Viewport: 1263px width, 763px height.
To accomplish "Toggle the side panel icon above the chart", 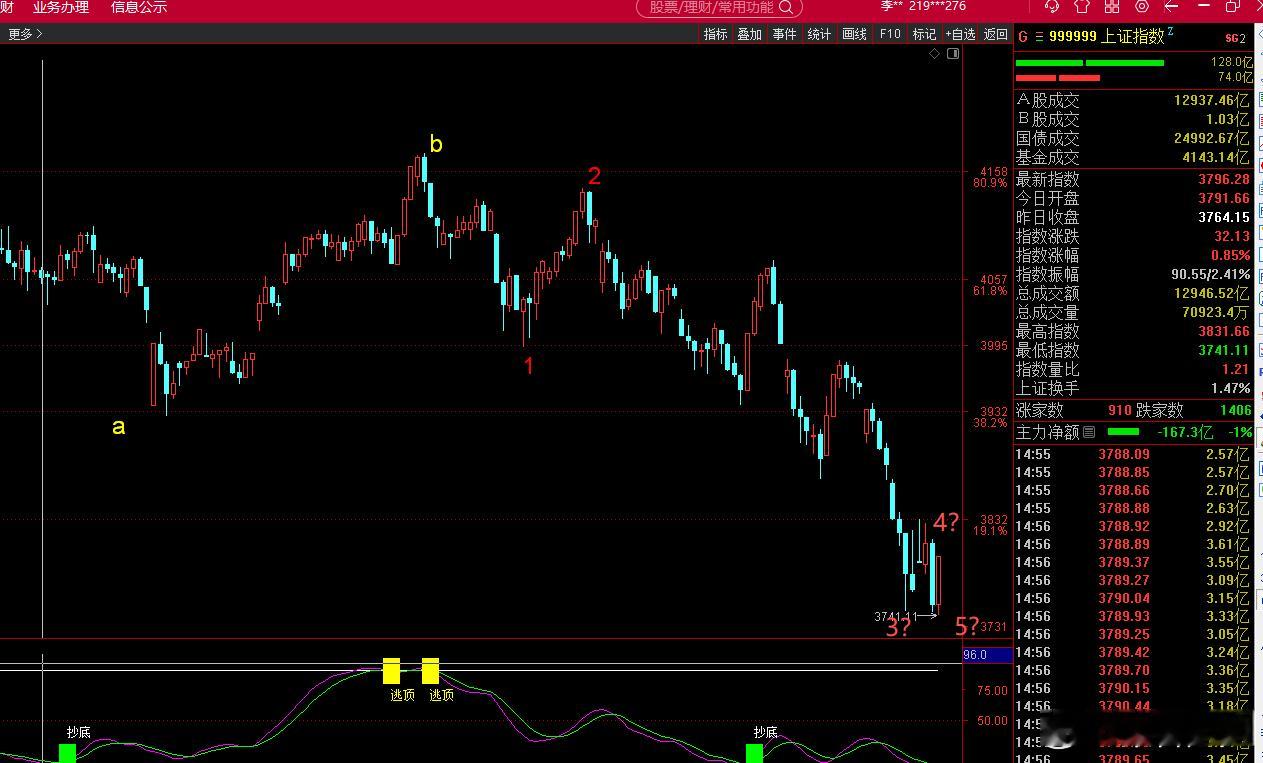I will pyautogui.click(x=953, y=54).
